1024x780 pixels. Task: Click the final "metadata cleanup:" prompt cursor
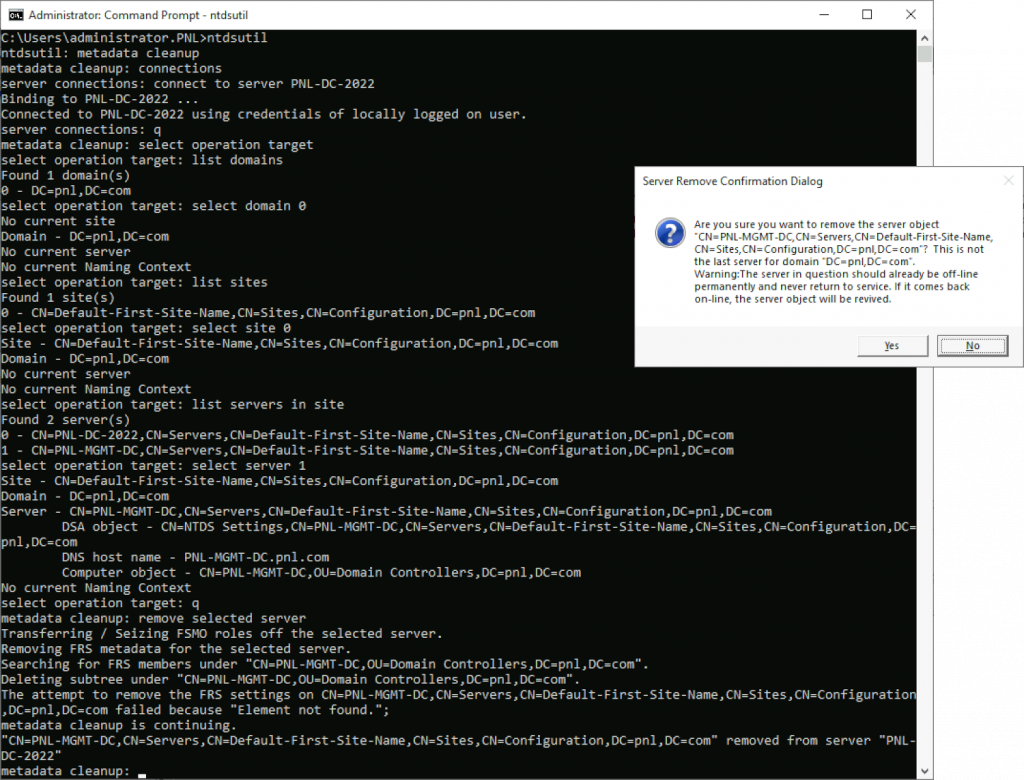(142, 773)
